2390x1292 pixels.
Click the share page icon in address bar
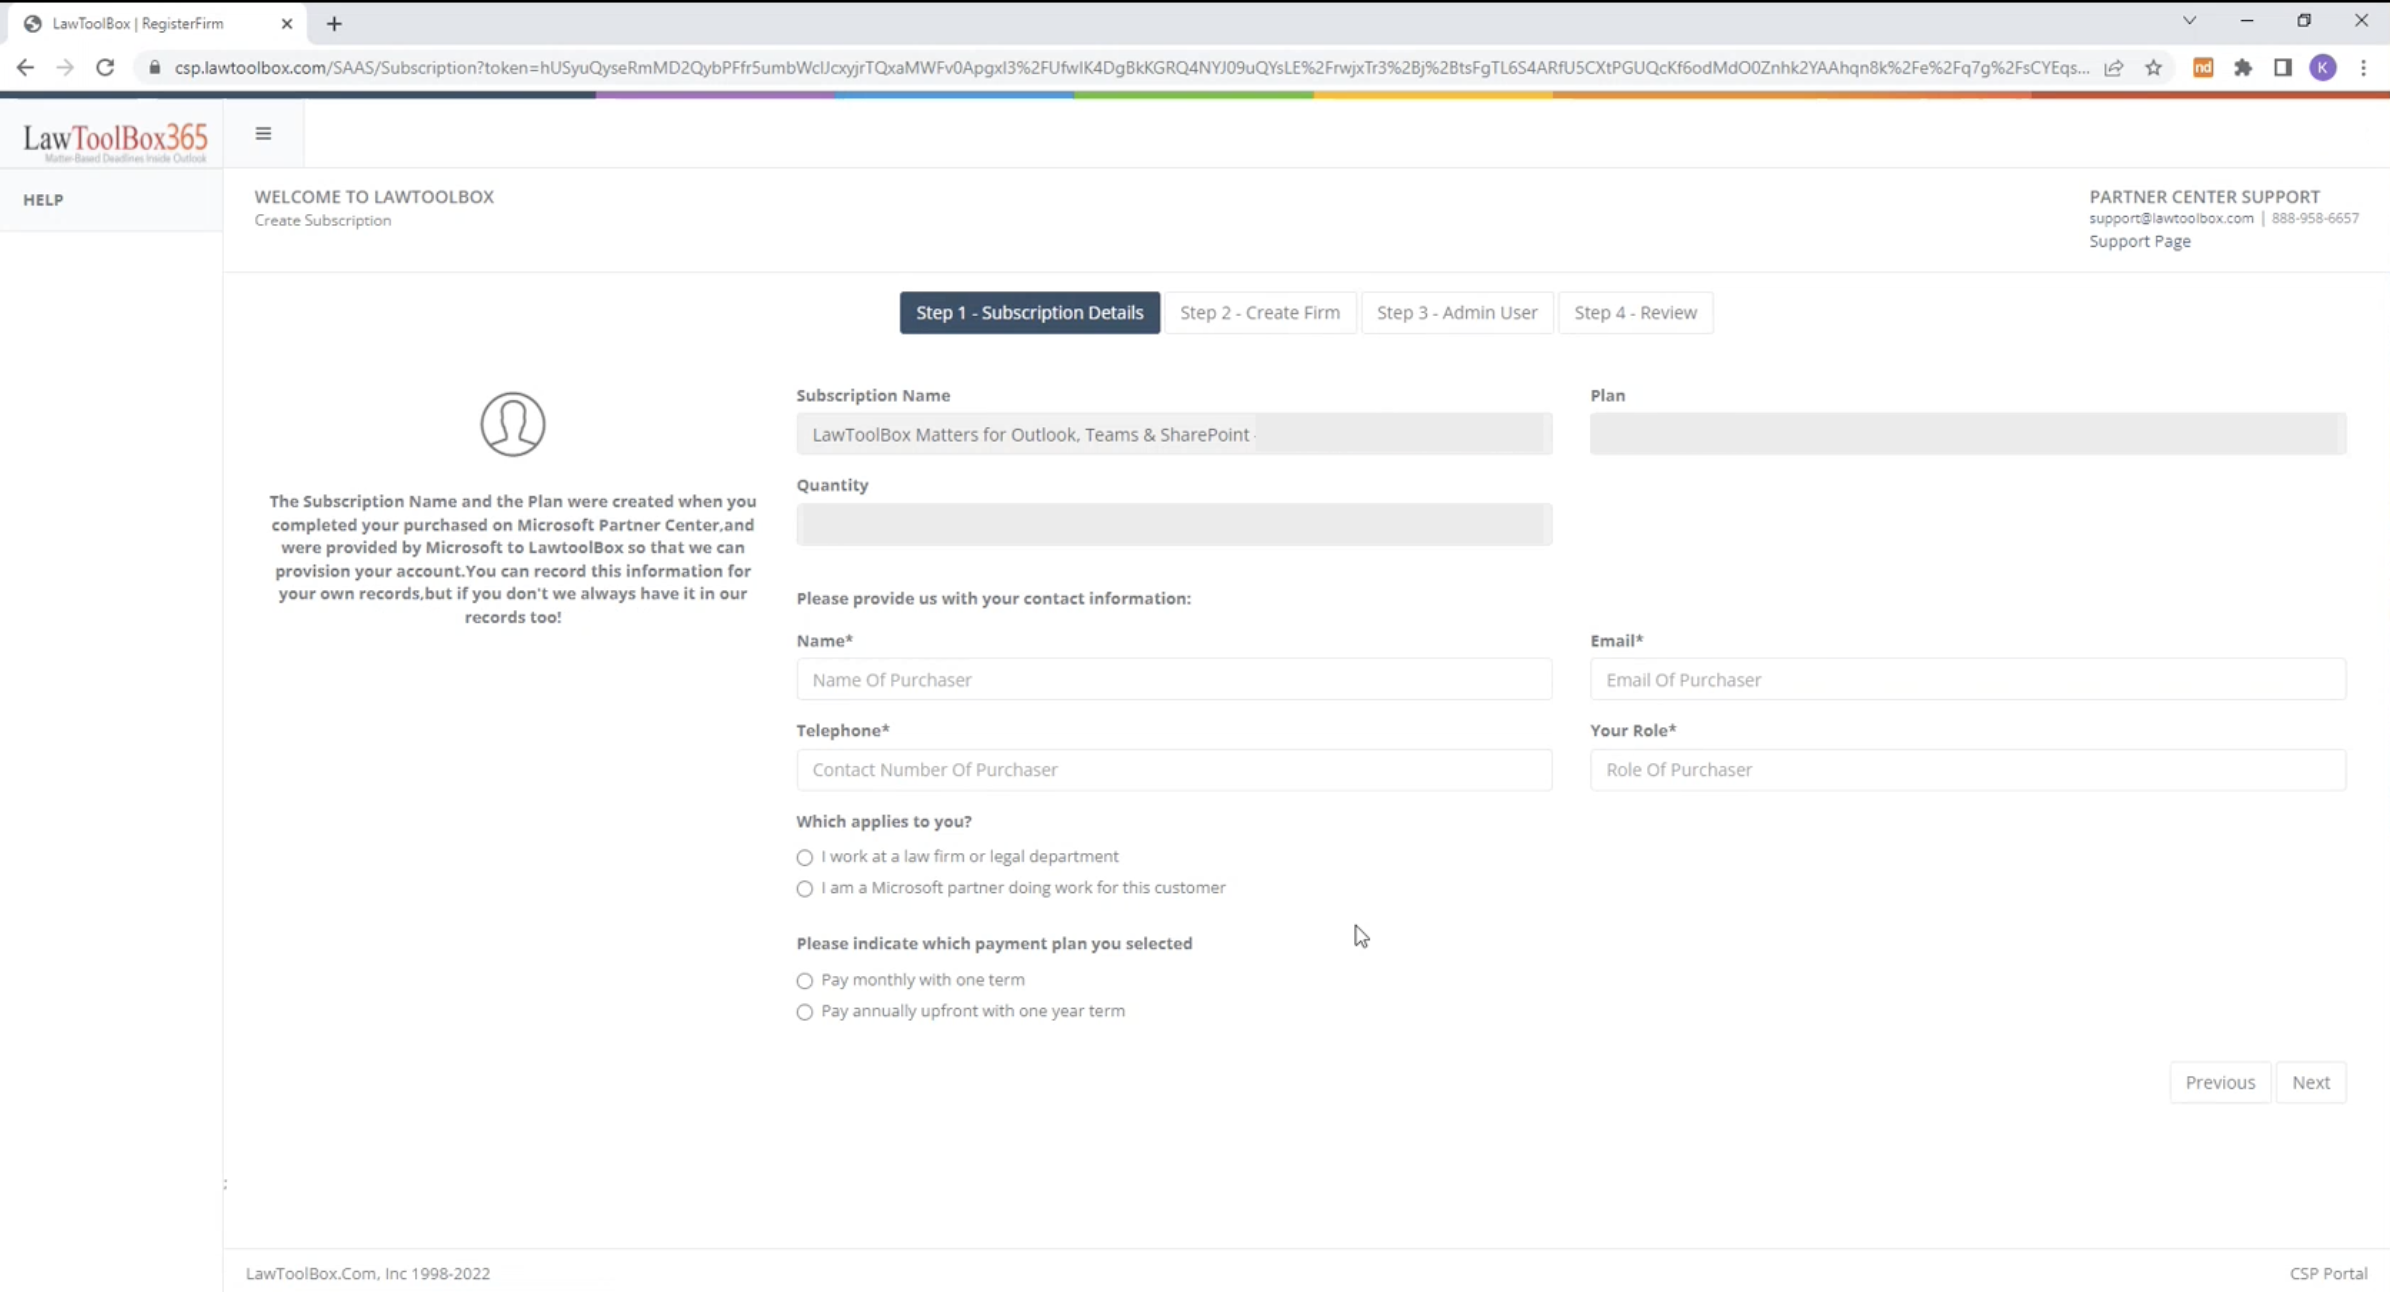click(2113, 67)
